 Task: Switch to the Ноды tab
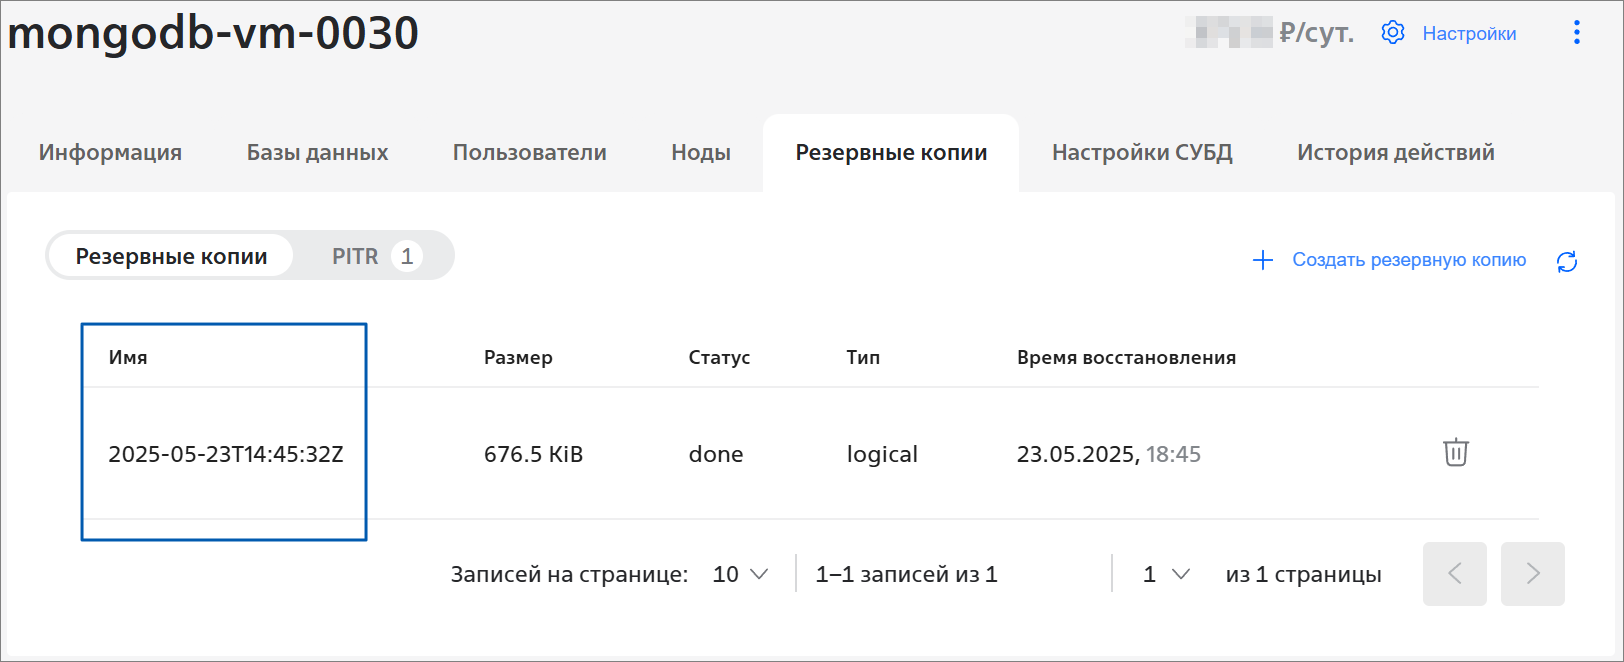click(x=701, y=153)
